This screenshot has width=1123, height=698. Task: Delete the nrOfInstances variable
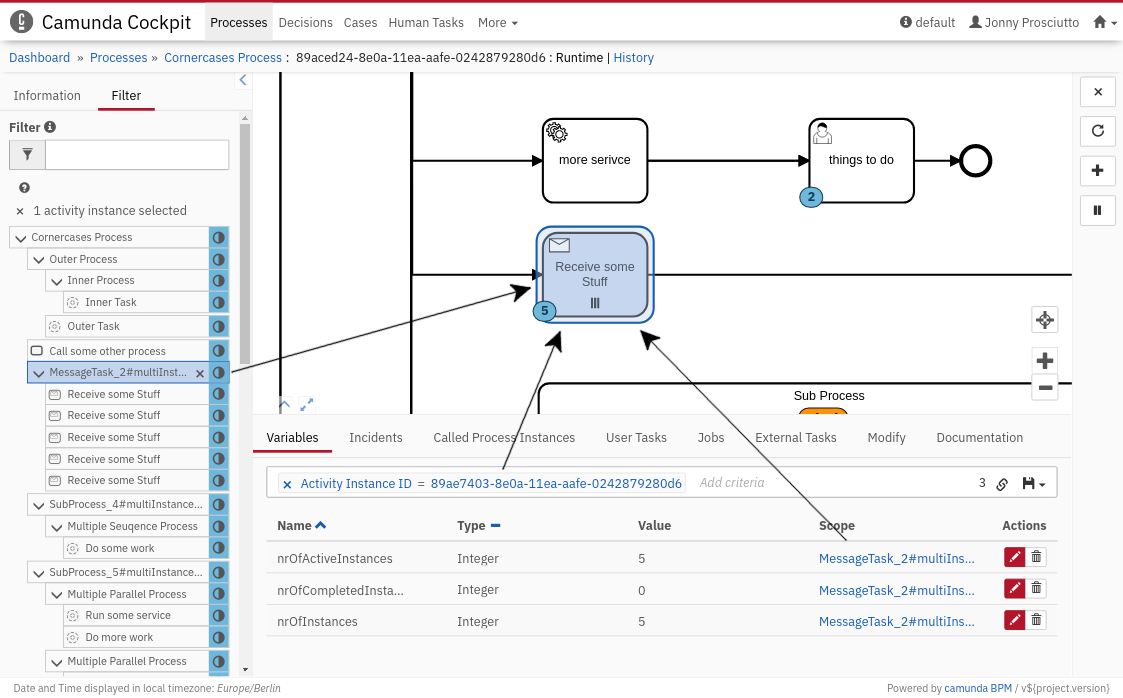tap(1037, 620)
